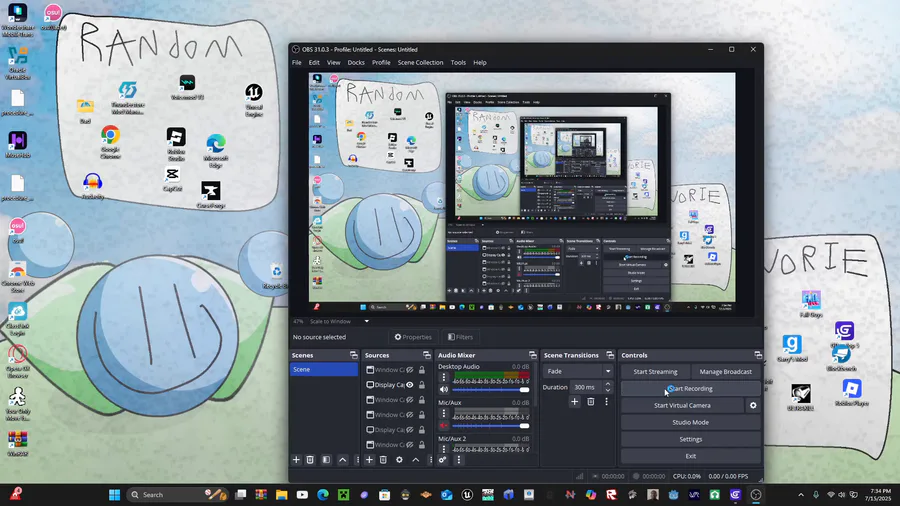Open Audio Mixer toolbar three-dot menu
Screen dimensions: 900x506
pyautogui.click(x=459, y=460)
